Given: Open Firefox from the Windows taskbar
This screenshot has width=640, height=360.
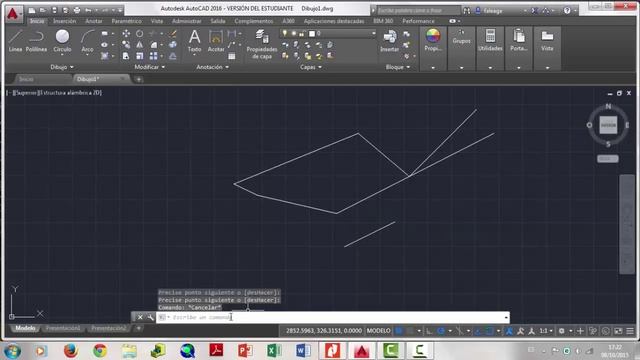Looking at the screenshot, I should tap(71, 351).
